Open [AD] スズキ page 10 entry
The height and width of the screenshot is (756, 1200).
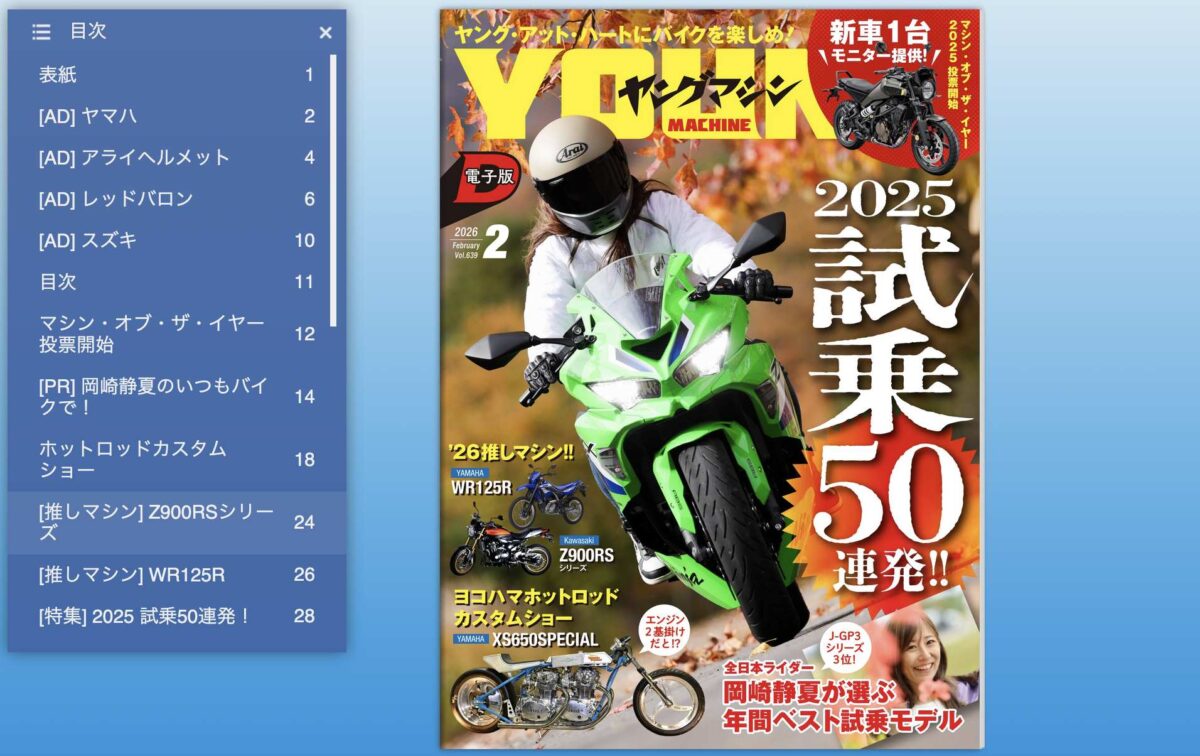point(176,240)
